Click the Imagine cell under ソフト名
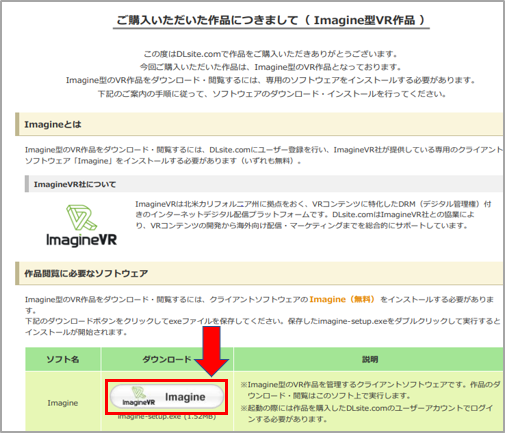 pyautogui.click(x=63, y=403)
